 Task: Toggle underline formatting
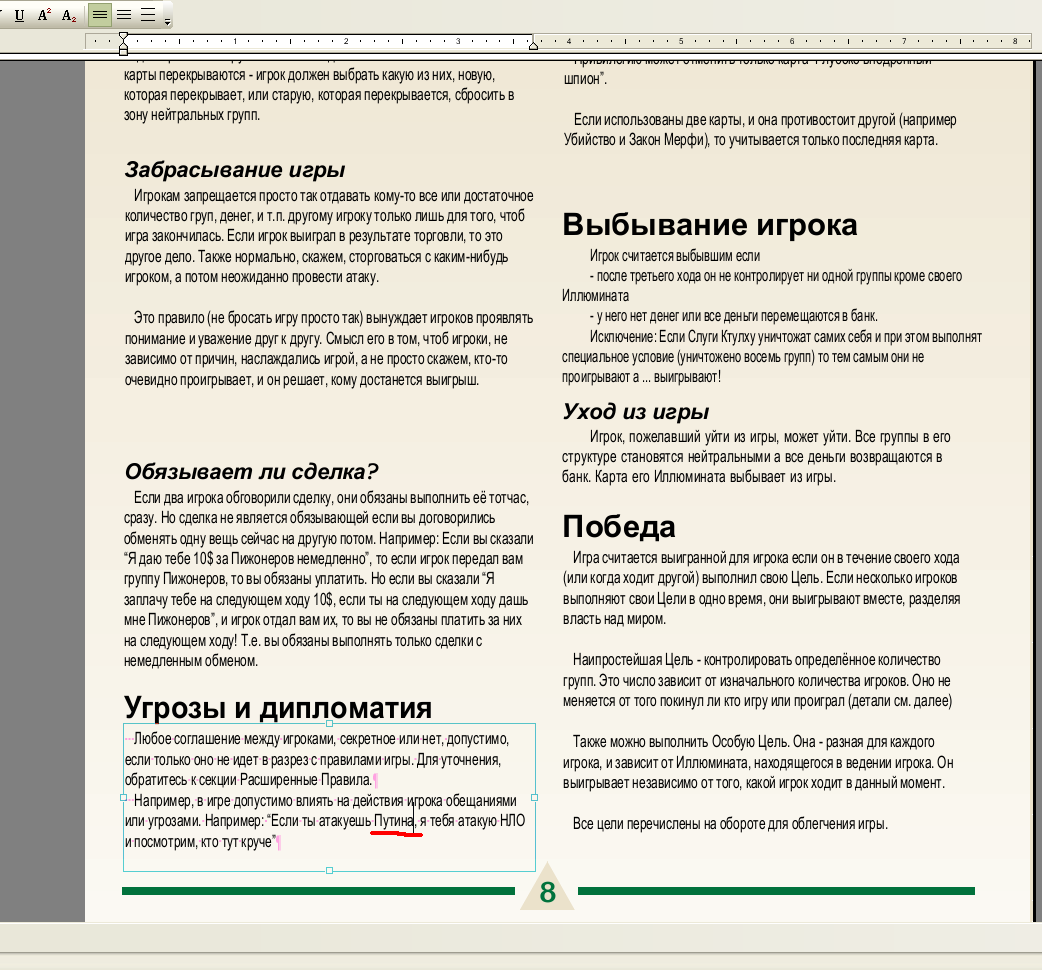click(20, 15)
